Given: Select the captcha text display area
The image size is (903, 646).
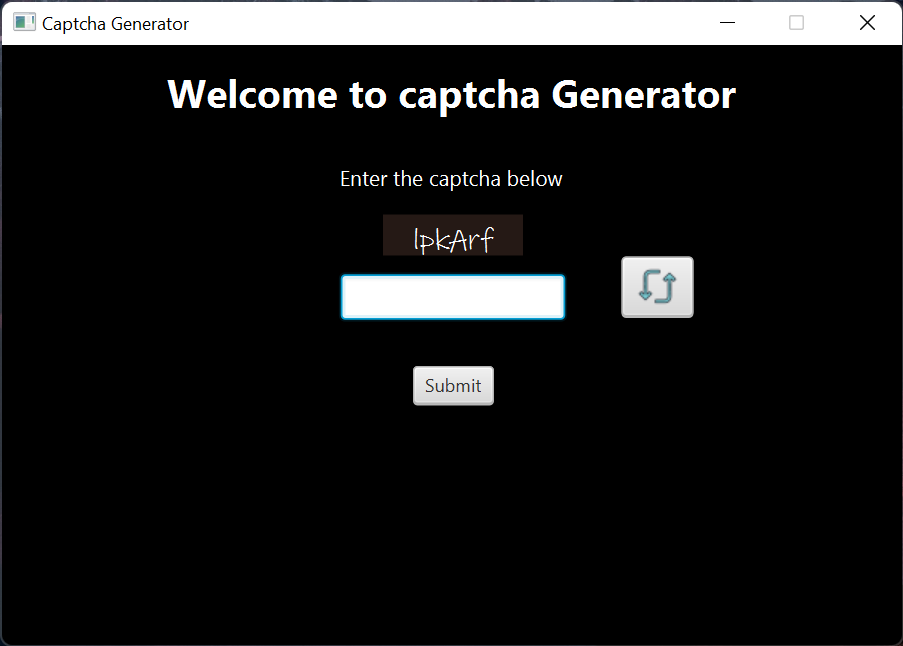Looking at the screenshot, I should pyautogui.click(x=452, y=235).
